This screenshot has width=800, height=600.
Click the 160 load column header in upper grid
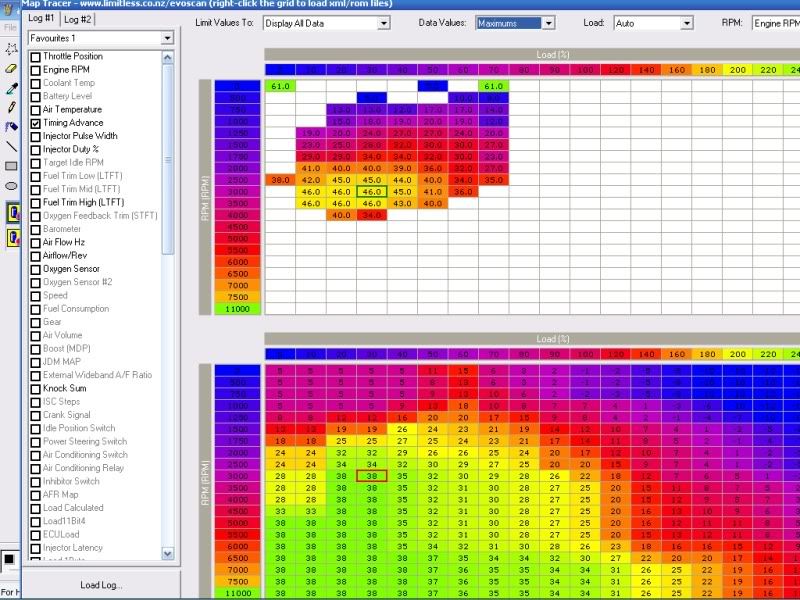tap(677, 70)
